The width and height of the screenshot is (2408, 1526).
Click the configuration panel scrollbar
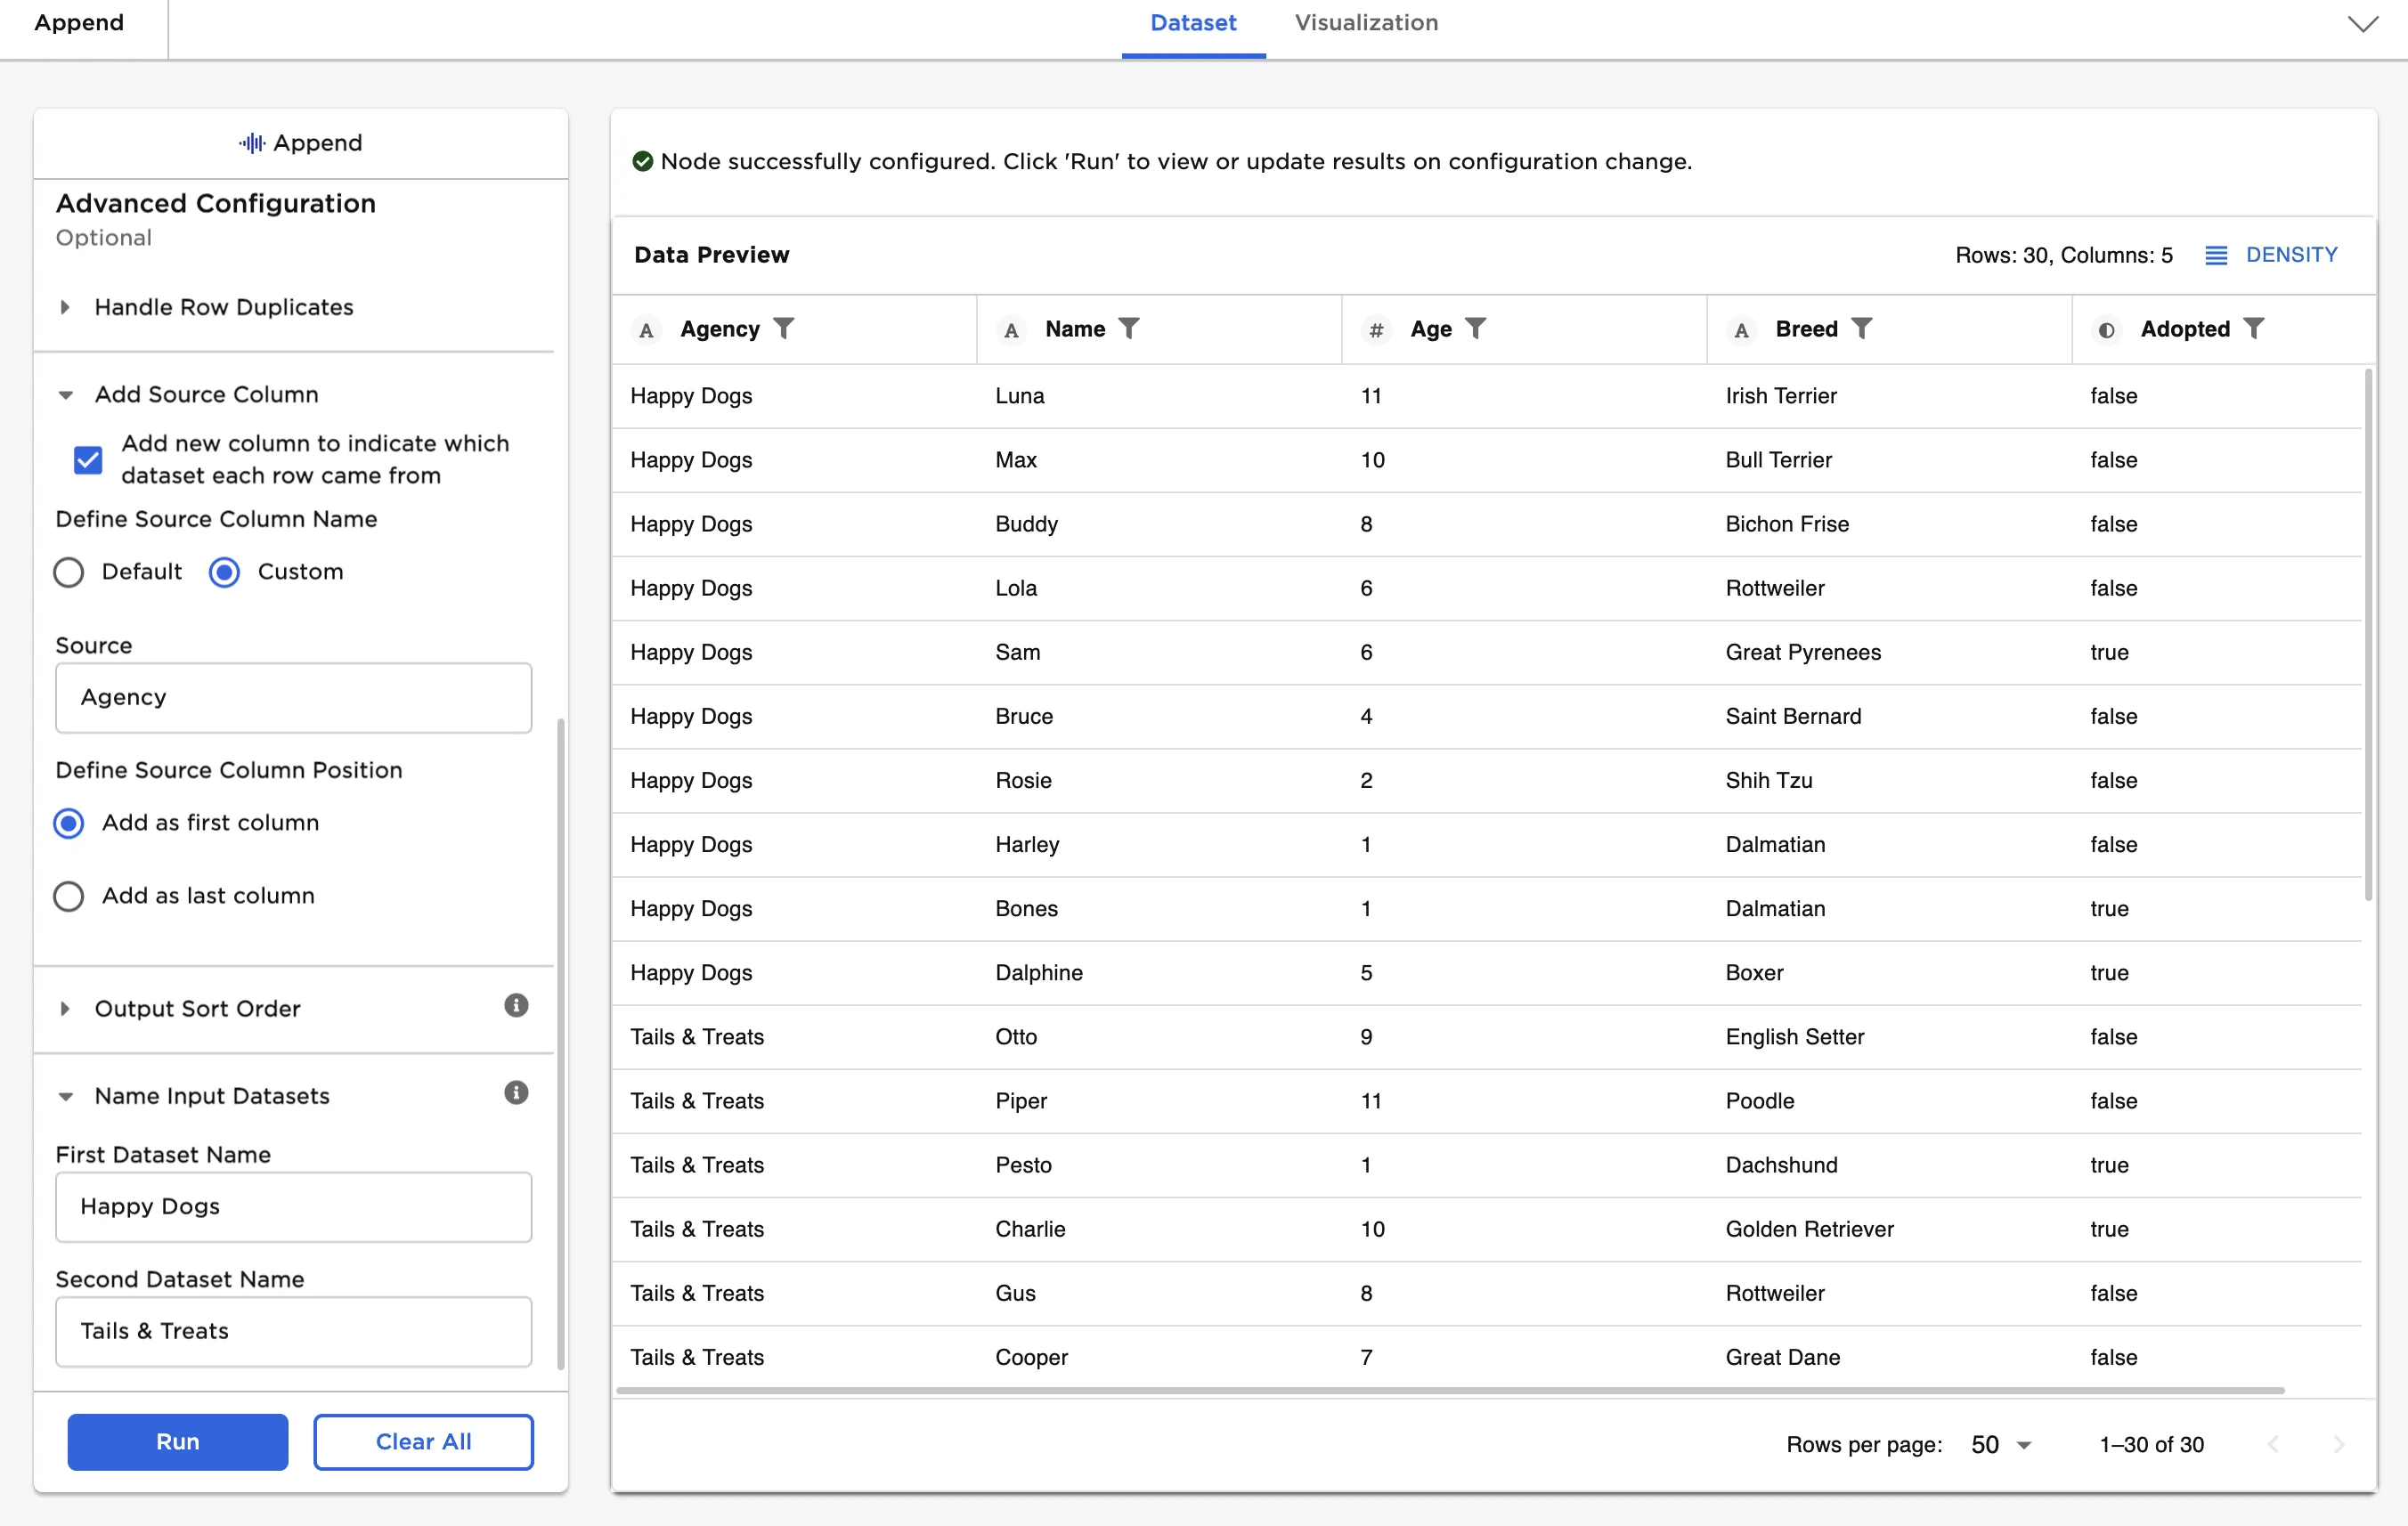tap(561, 1043)
